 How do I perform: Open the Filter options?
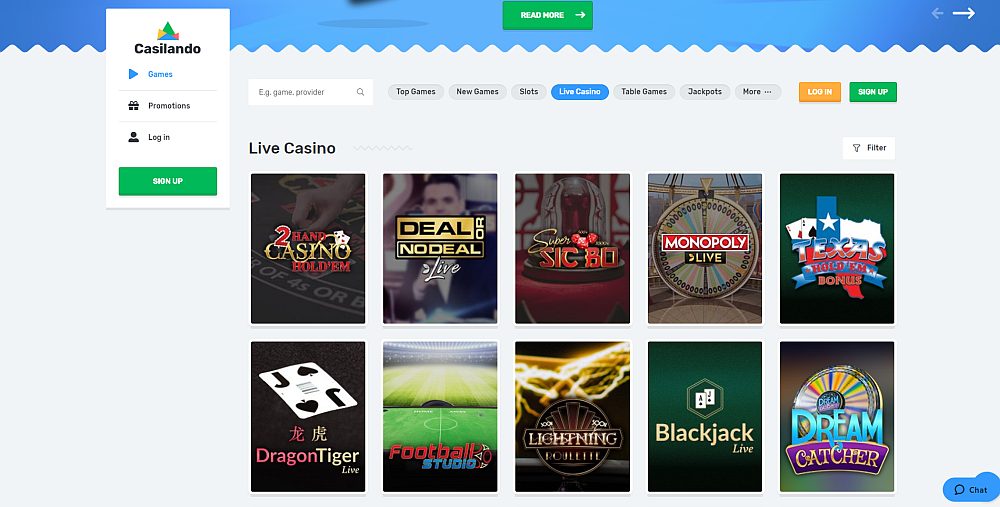coord(869,148)
